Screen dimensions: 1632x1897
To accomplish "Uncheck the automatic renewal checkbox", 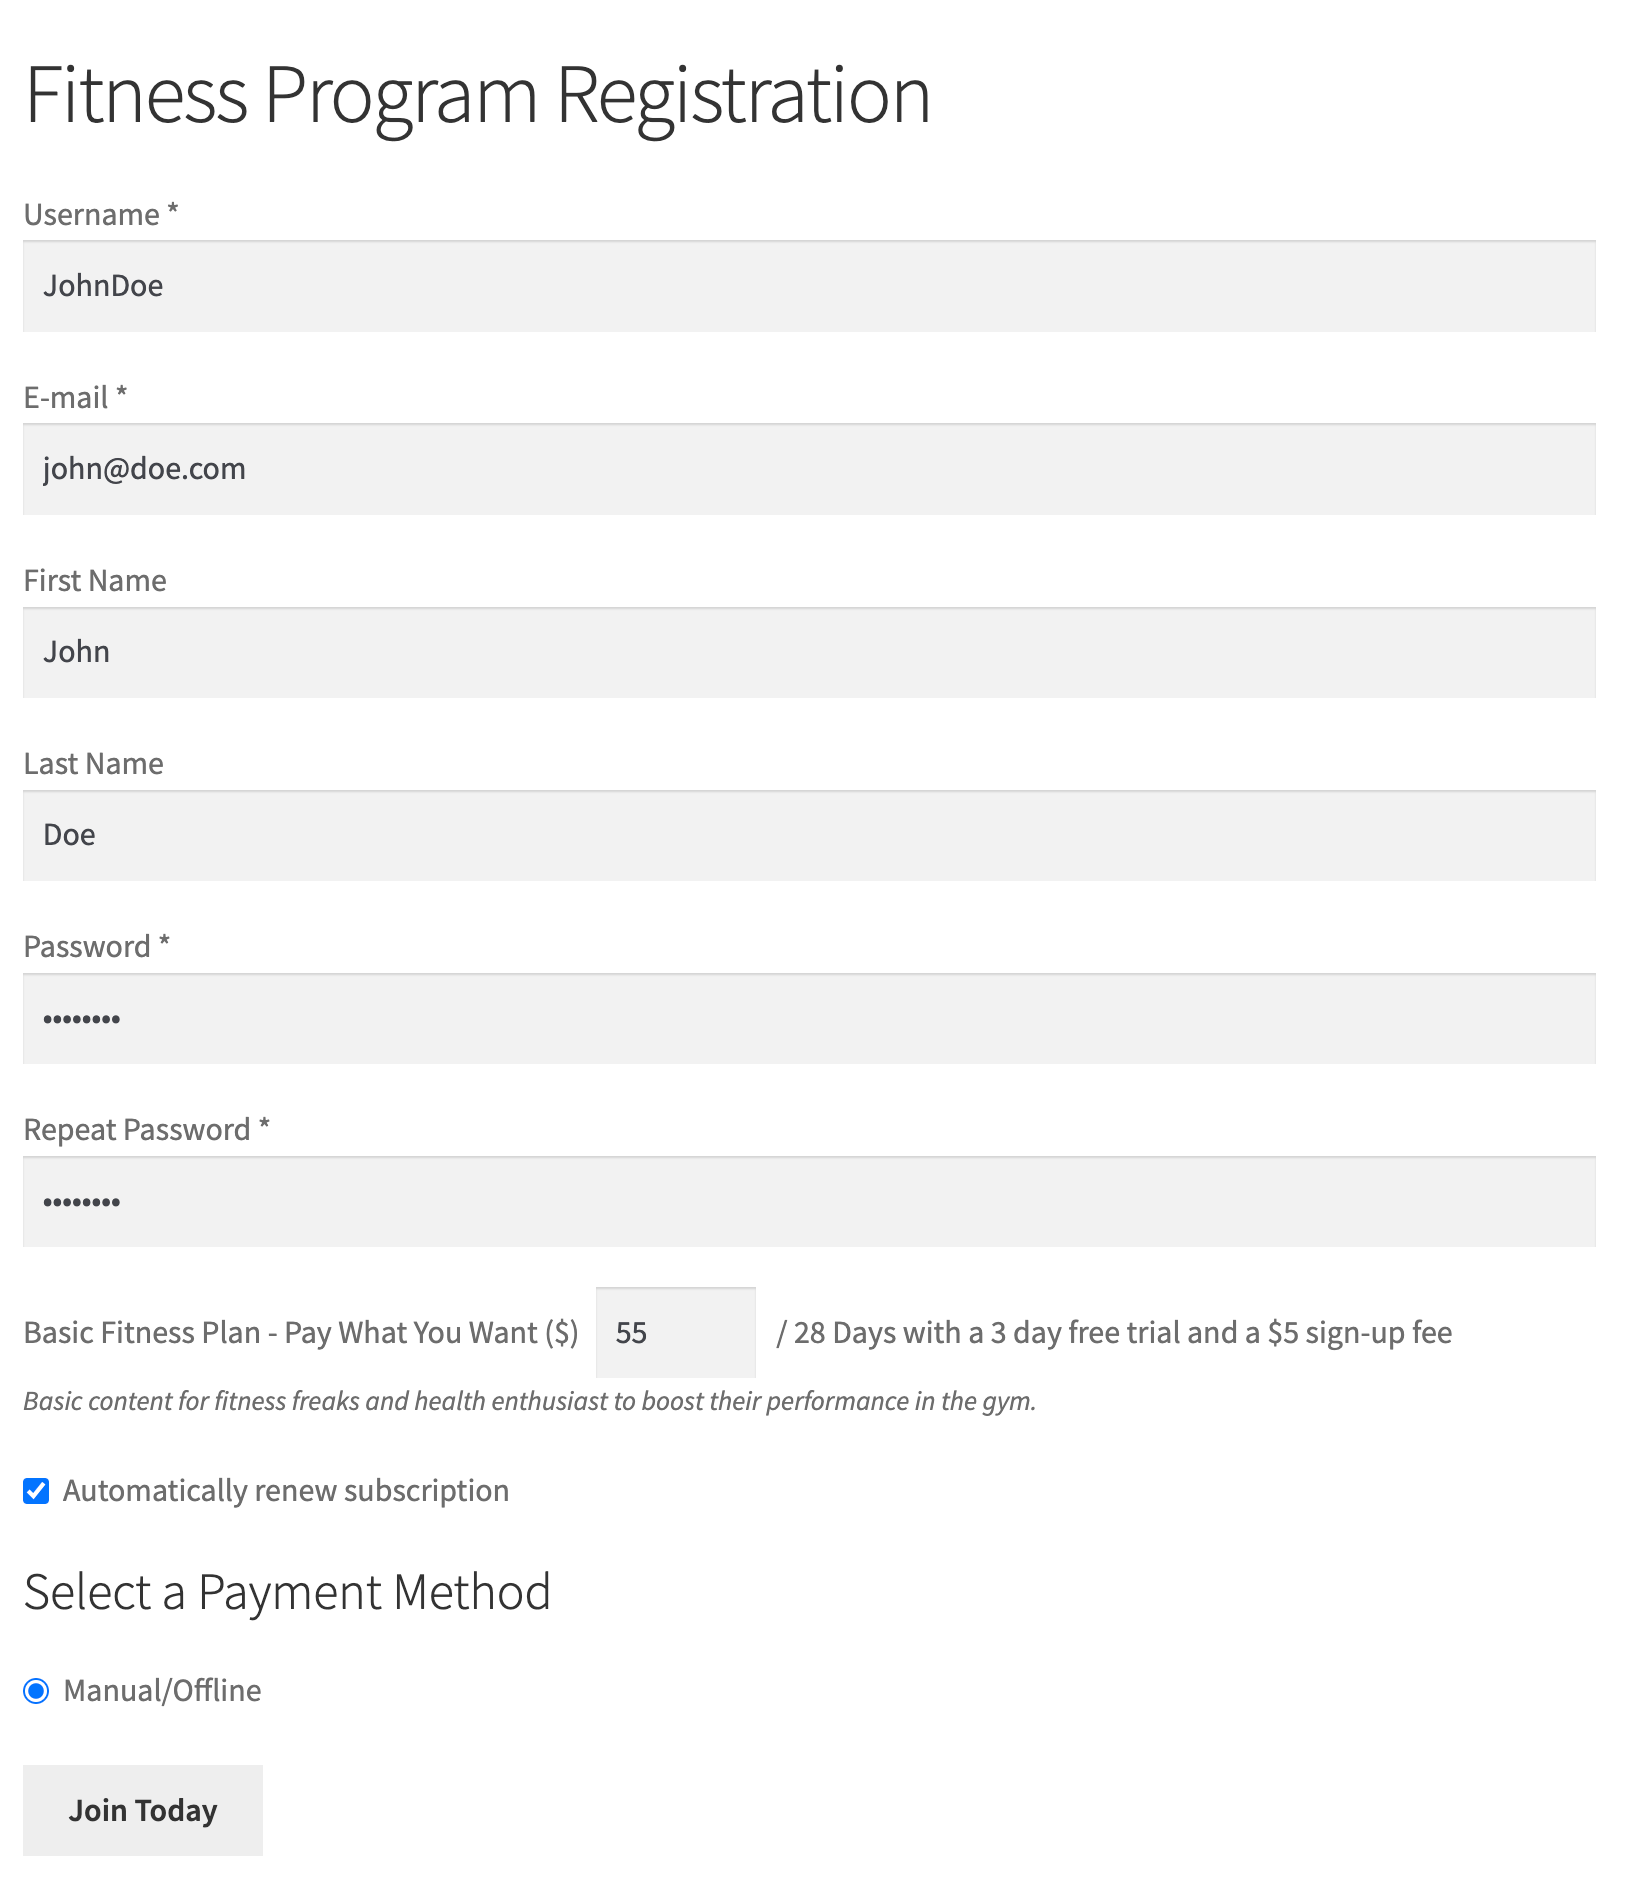I will (37, 1491).
